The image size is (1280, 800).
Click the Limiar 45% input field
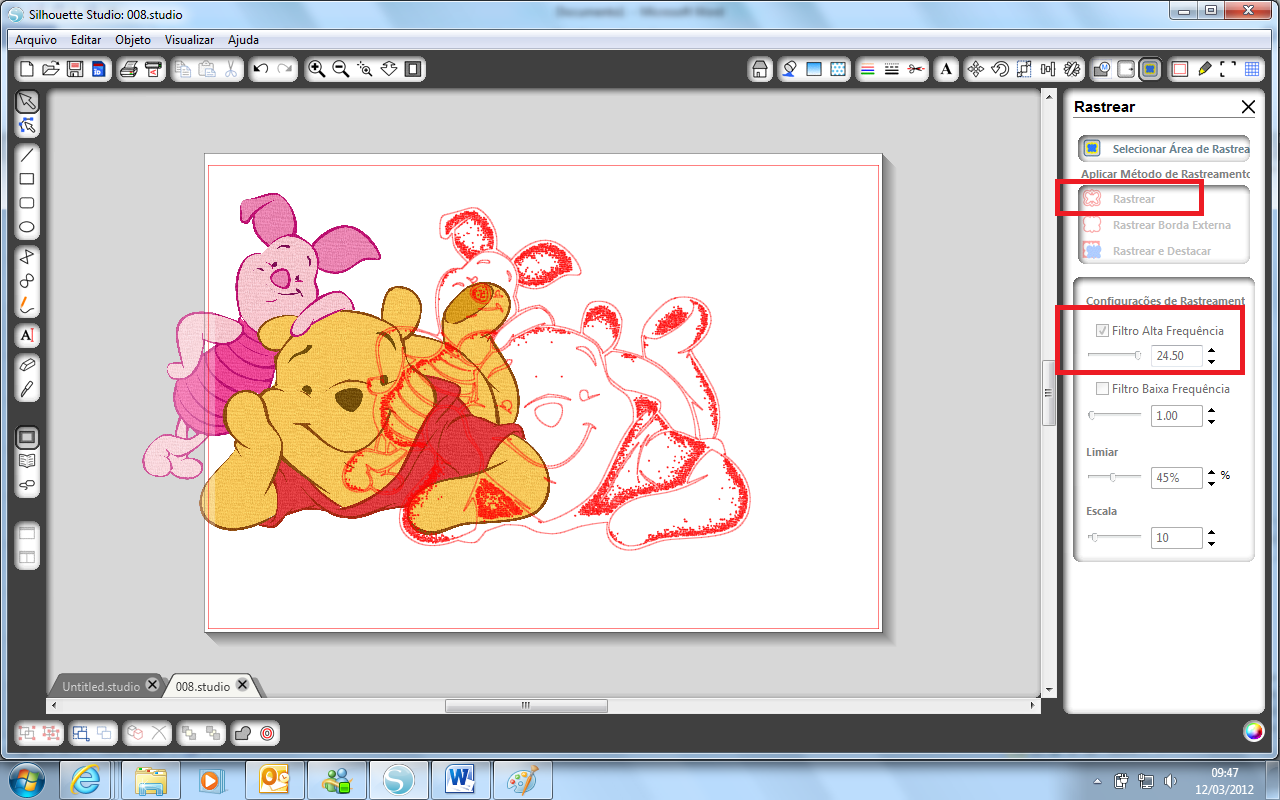tap(1176, 477)
